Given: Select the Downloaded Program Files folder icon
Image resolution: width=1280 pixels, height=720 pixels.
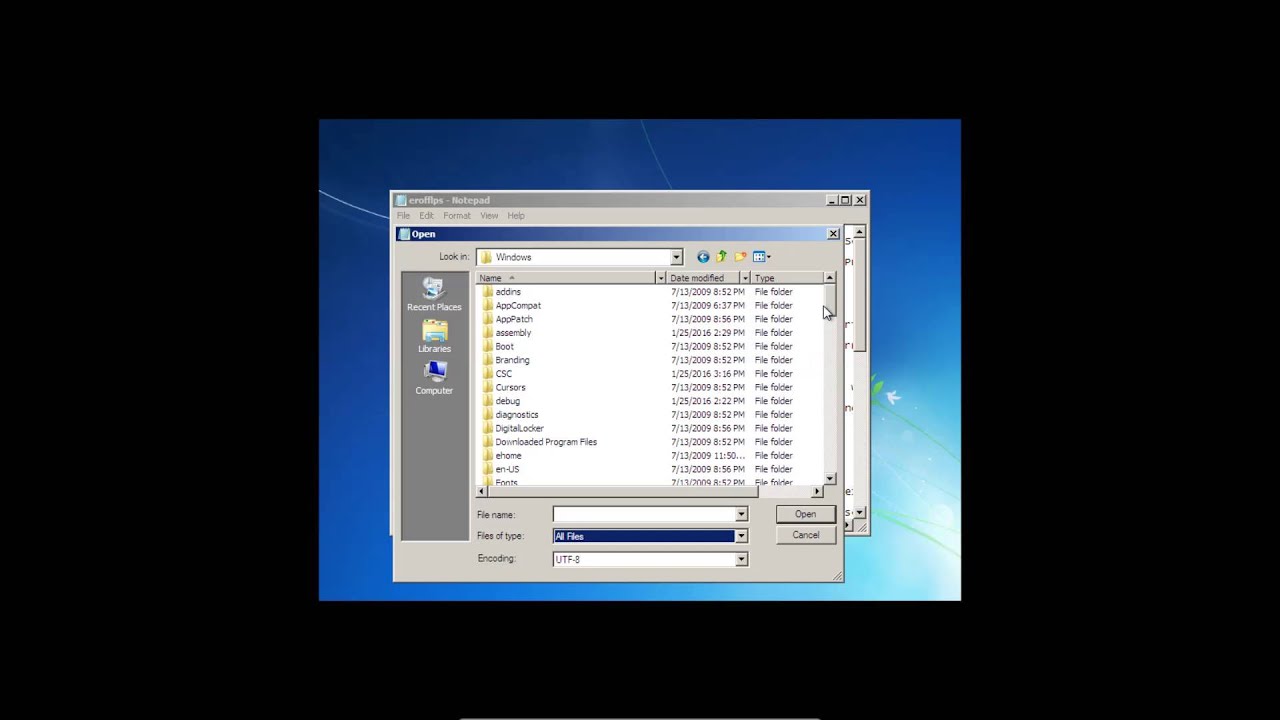Looking at the screenshot, I should pyautogui.click(x=488, y=442).
